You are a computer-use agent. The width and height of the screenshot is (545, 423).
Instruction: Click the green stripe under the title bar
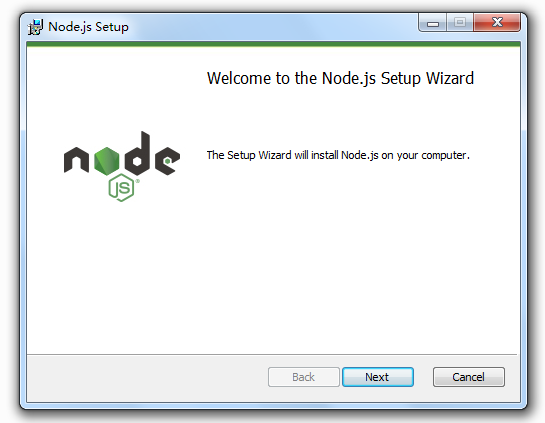(x=273, y=44)
